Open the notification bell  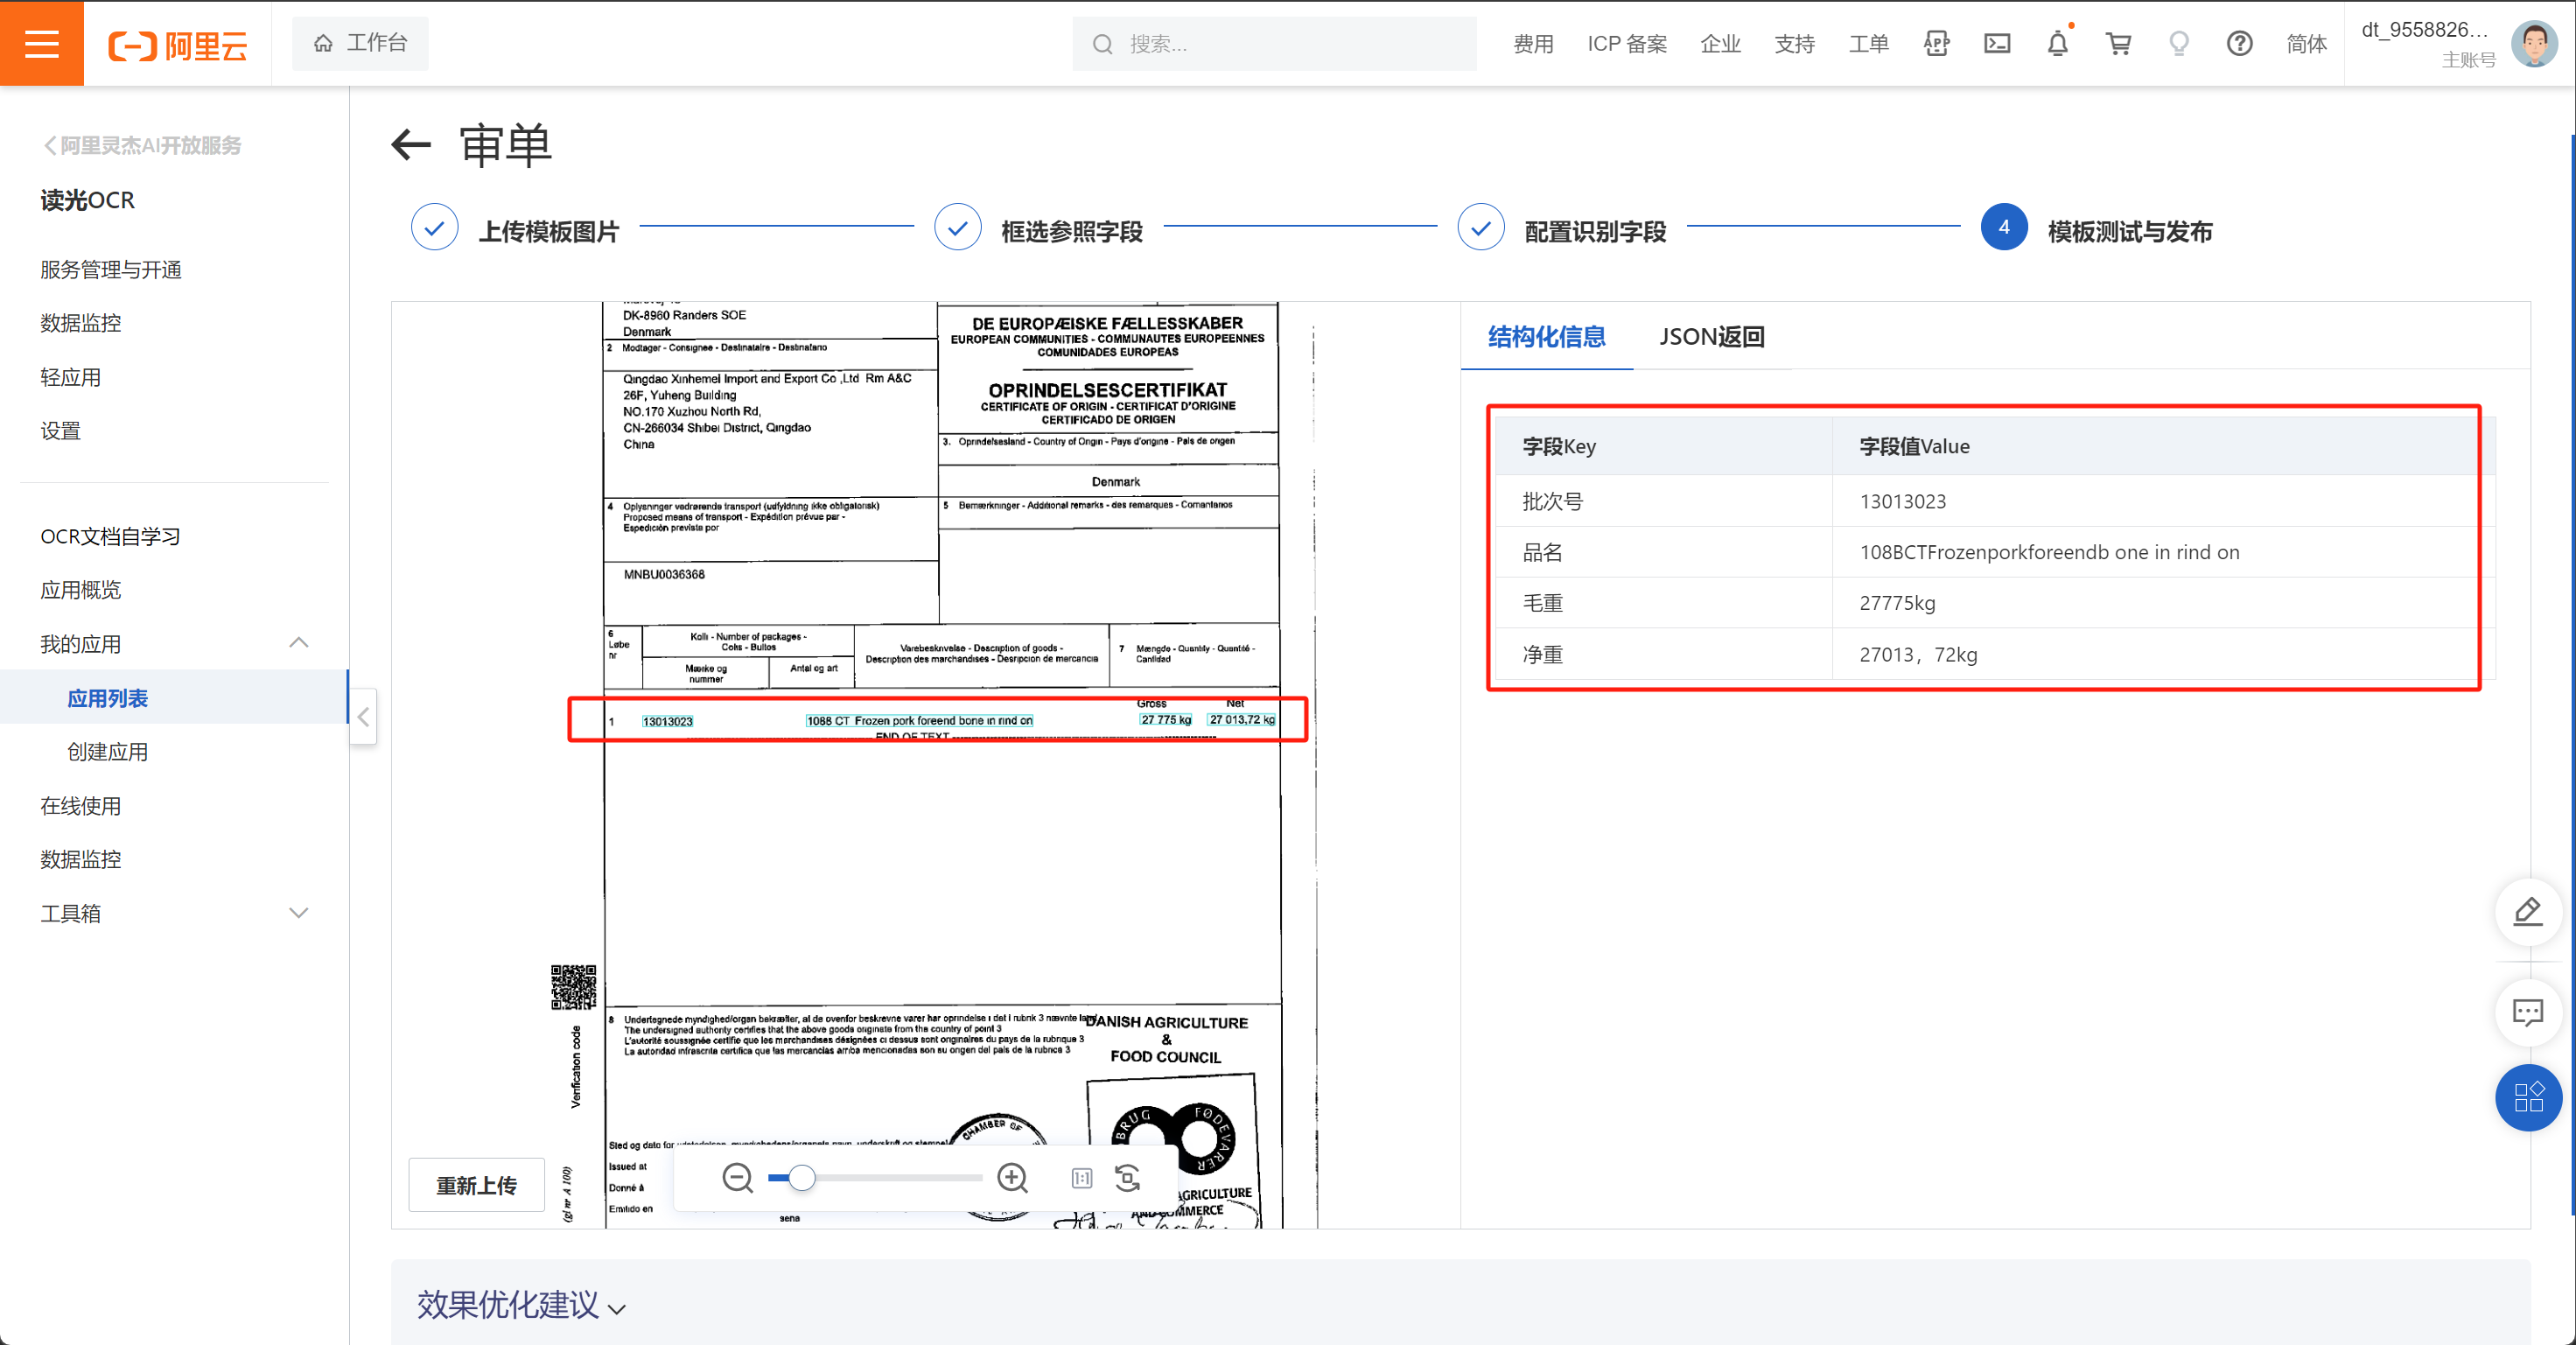[x=2057, y=43]
